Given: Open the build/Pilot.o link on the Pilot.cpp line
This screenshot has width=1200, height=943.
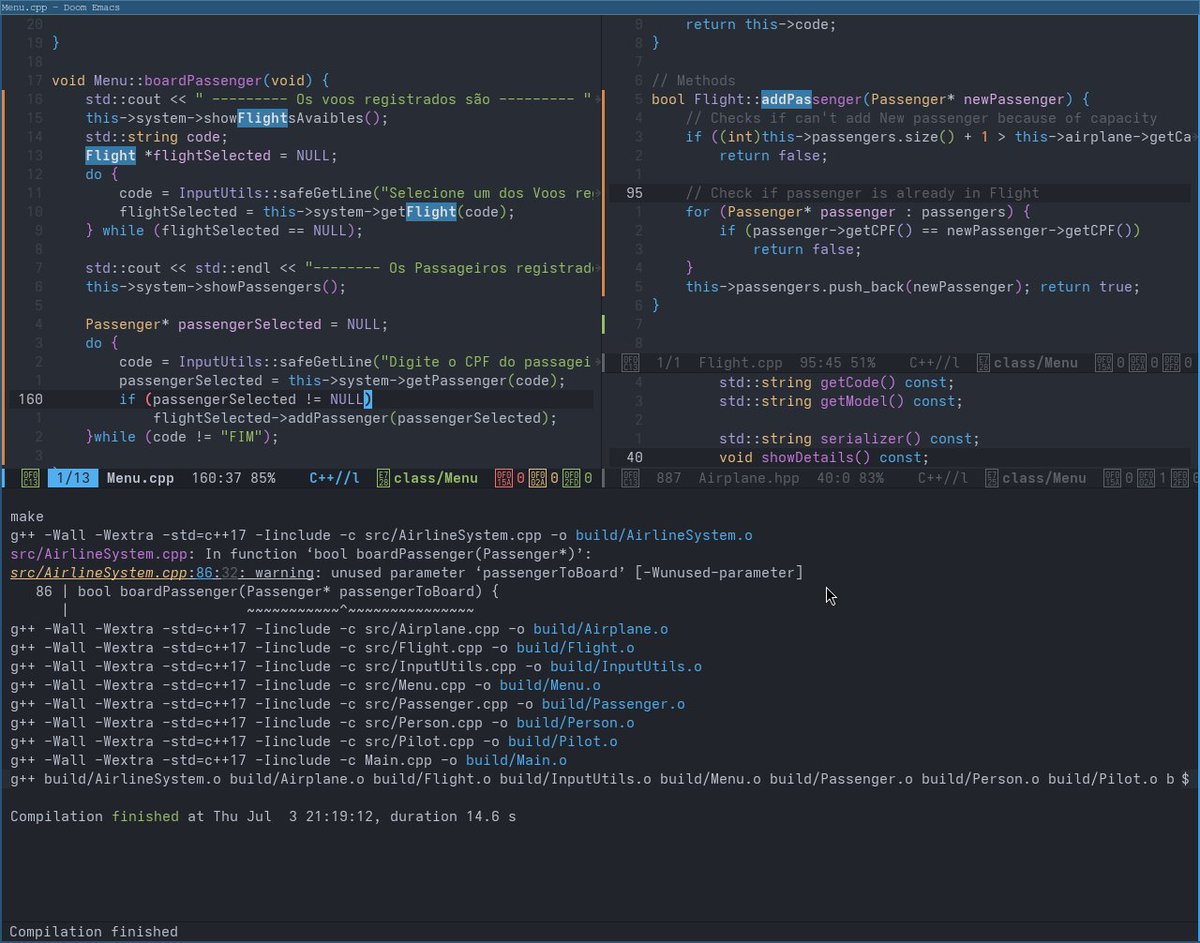Looking at the screenshot, I should tap(562, 741).
